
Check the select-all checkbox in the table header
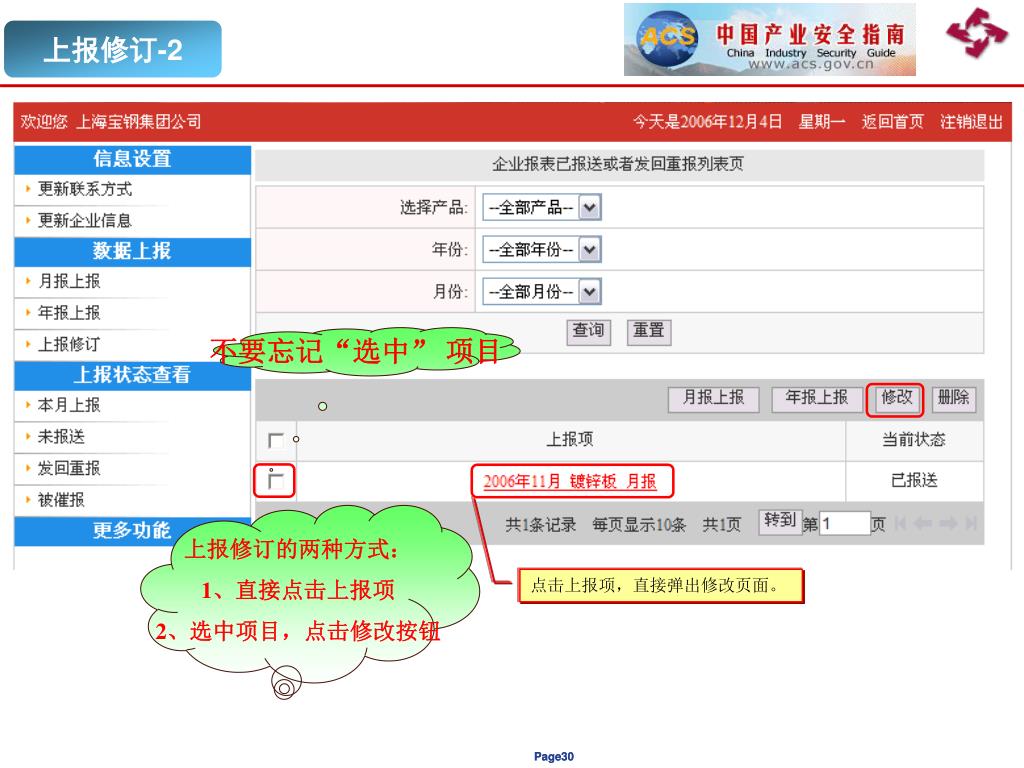tap(276, 440)
